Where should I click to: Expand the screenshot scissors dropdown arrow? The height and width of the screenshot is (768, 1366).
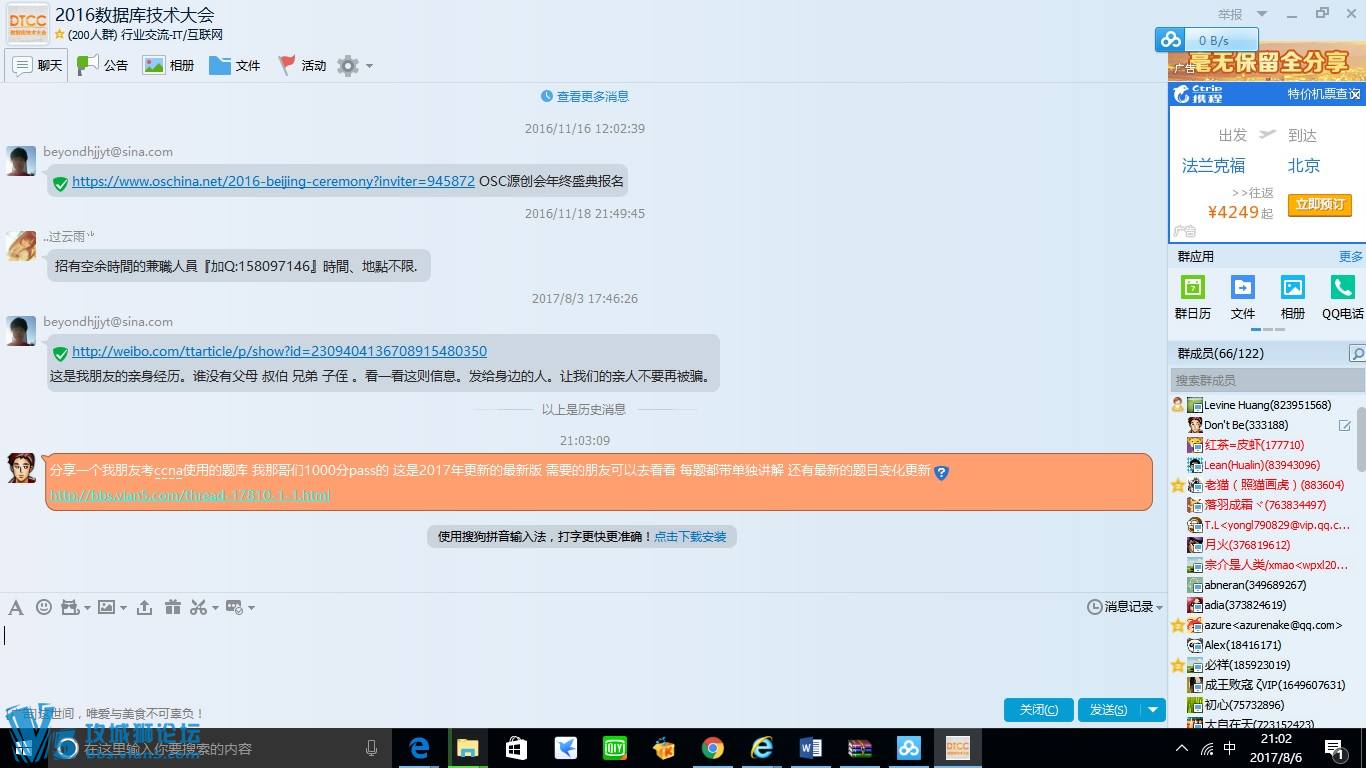tap(215, 608)
